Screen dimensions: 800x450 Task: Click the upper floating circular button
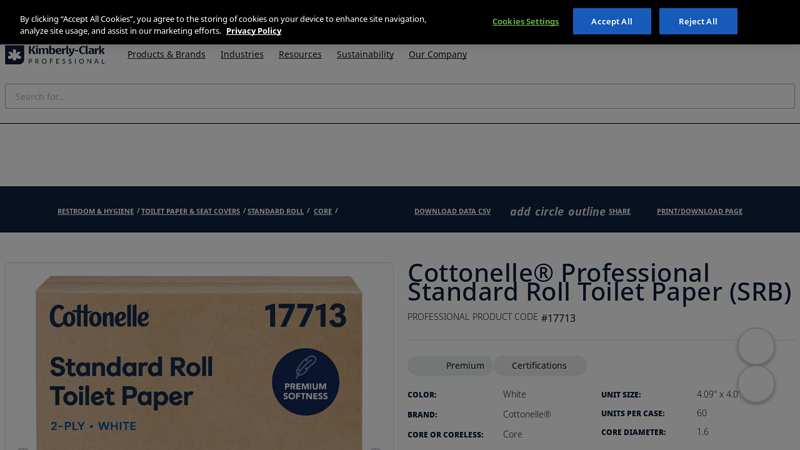pos(756,347)
